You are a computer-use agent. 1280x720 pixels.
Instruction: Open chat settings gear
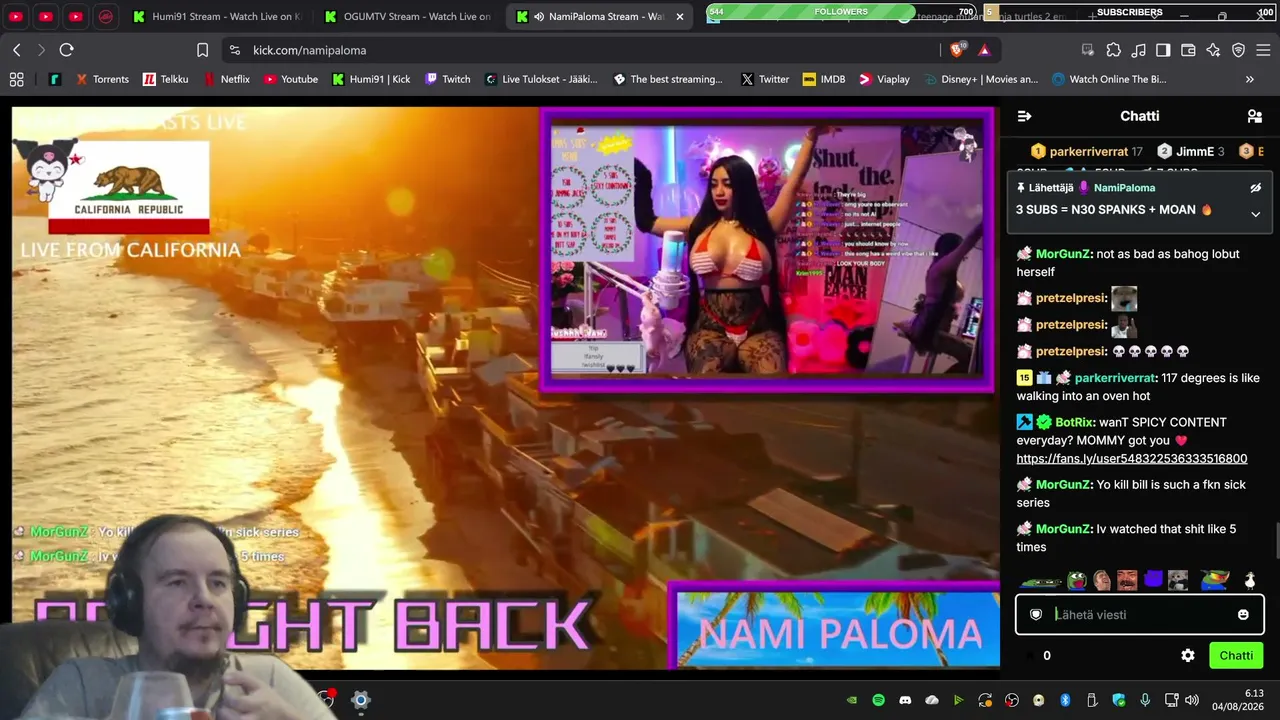coord(1188,656)
